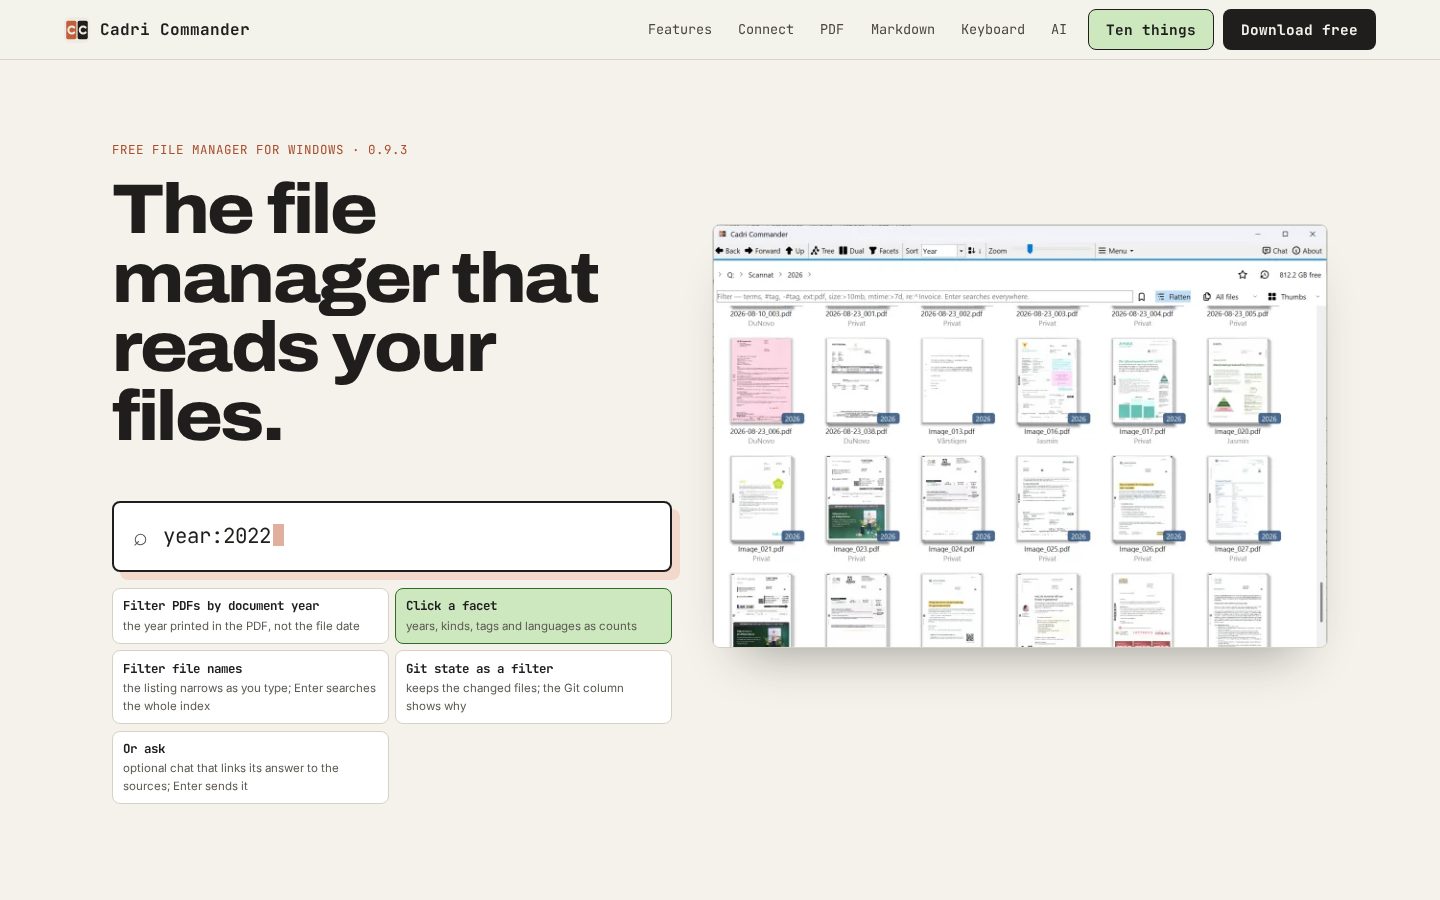Viewport: 1440px width, 900px height.
Task: Open the Sort combo box showing Year
Action: tap(942, 251)
